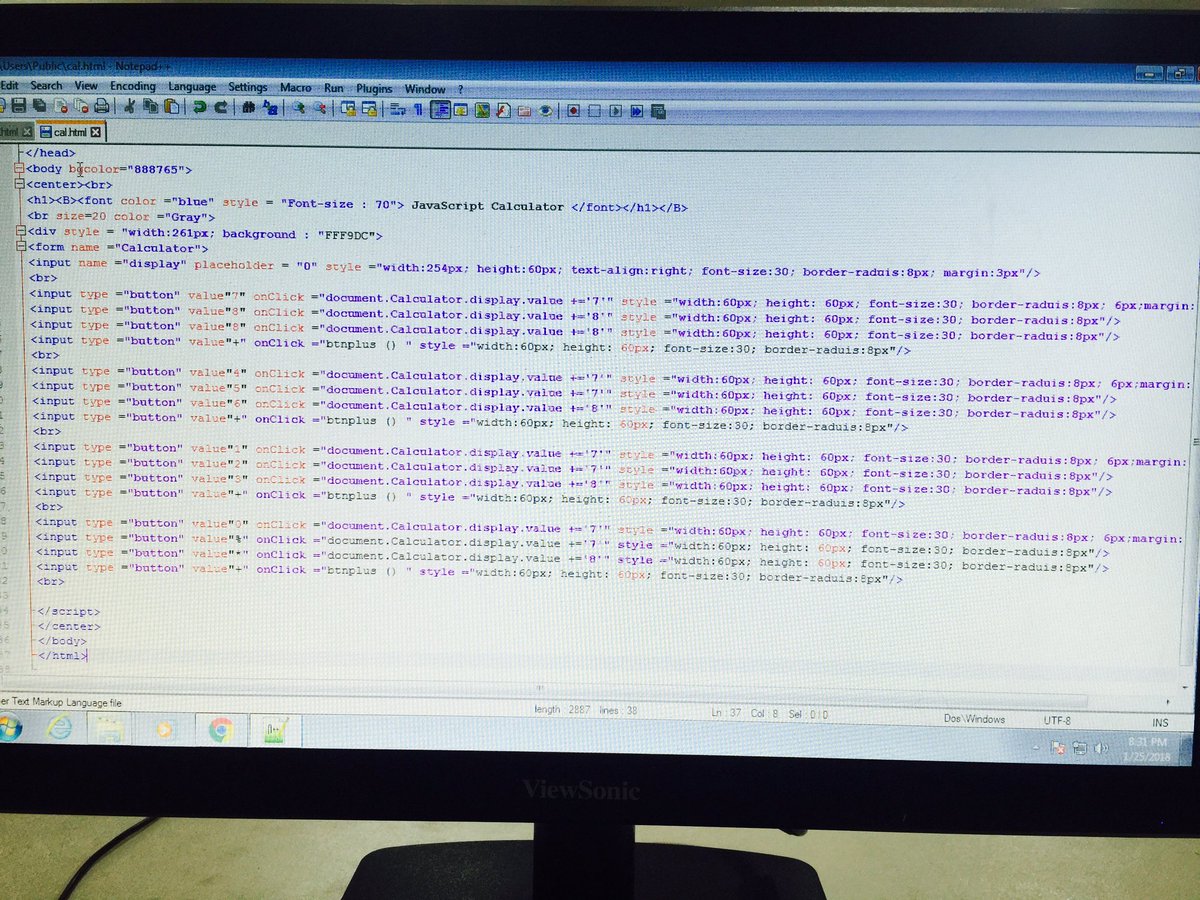Click the Stop Recording macro icon
This screenshot has height=900, width=1200.
594,110
